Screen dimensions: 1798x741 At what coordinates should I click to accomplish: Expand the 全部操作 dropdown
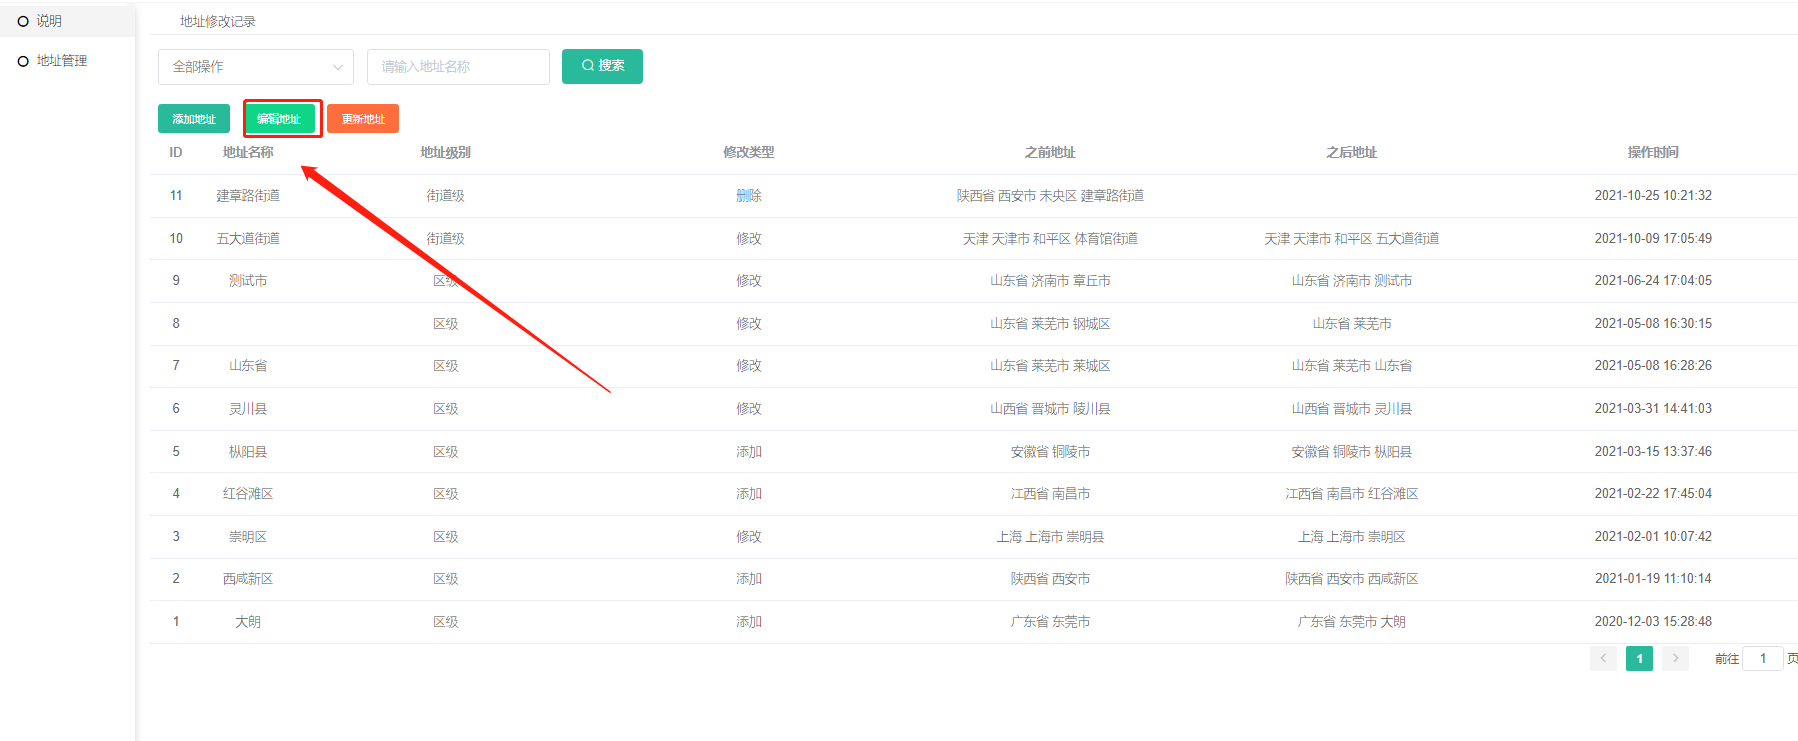click(x=256, y=67)
